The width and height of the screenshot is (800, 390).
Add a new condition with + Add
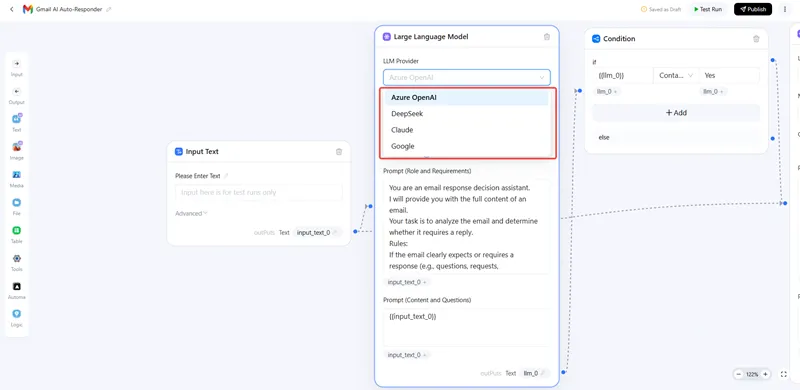(676, 113)
